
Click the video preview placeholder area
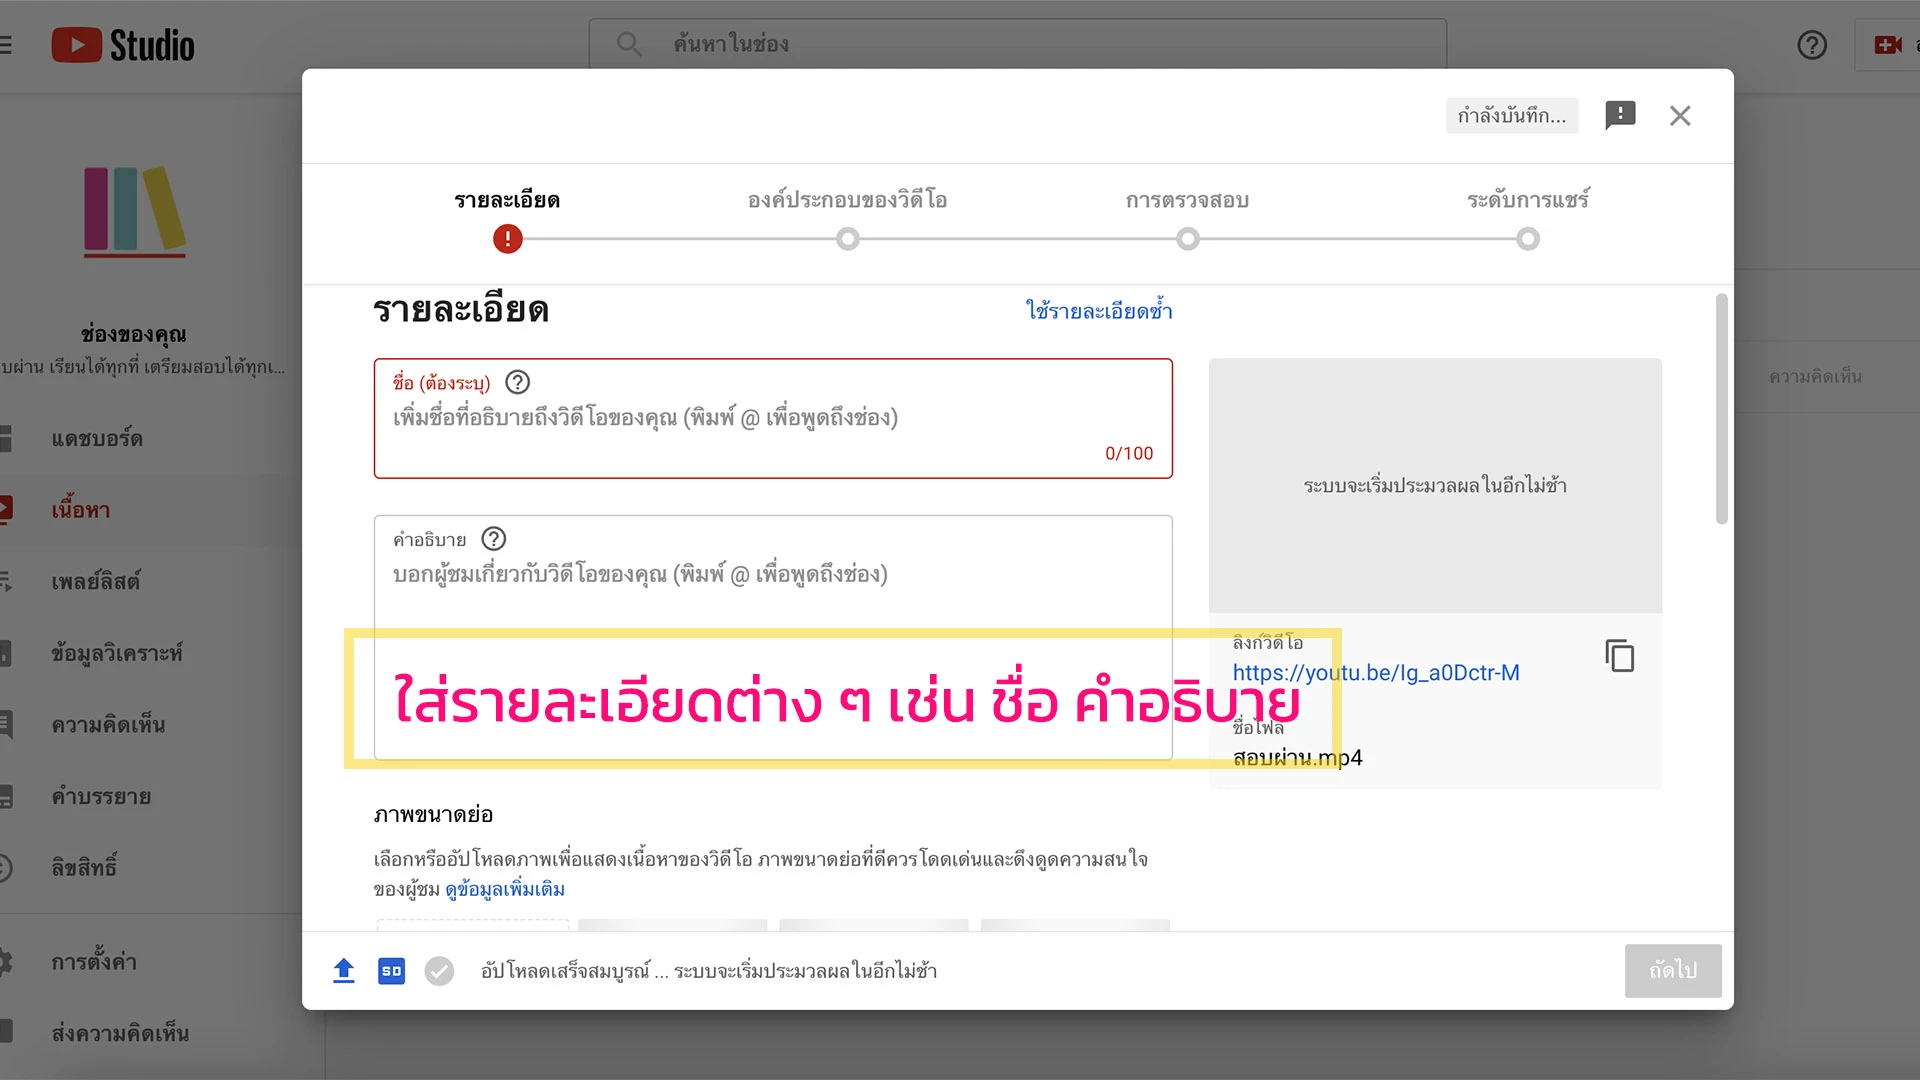(x=1435, y=485)
